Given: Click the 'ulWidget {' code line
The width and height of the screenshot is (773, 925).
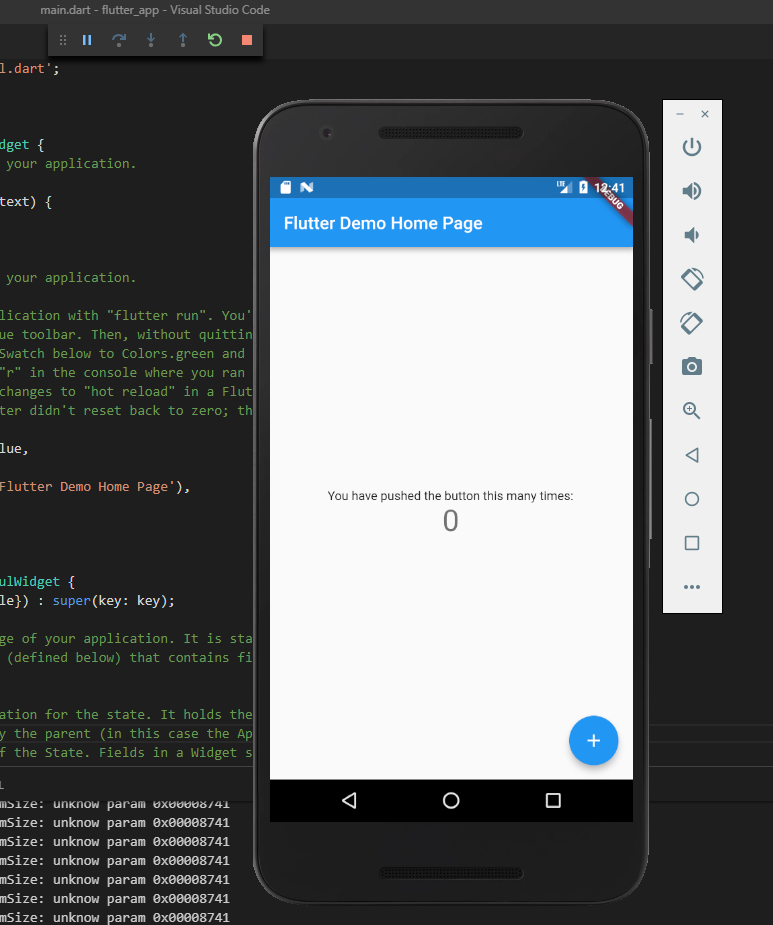Looking at the screenshot, I should tap(37, 582).
